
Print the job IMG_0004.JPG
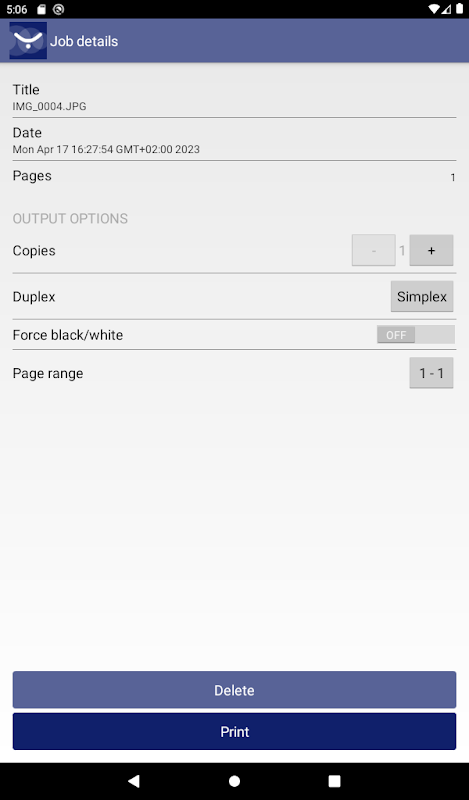pos(234,732)
